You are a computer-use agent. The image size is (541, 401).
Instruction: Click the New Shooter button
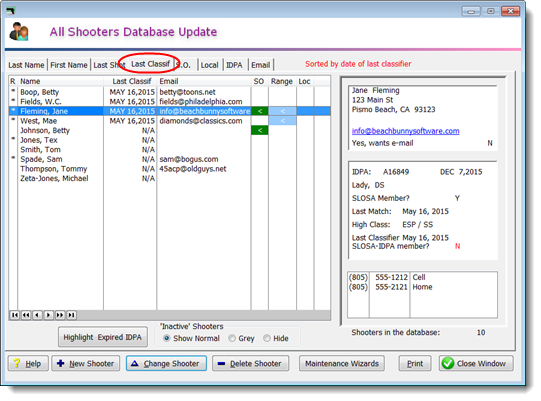(86, 363)
